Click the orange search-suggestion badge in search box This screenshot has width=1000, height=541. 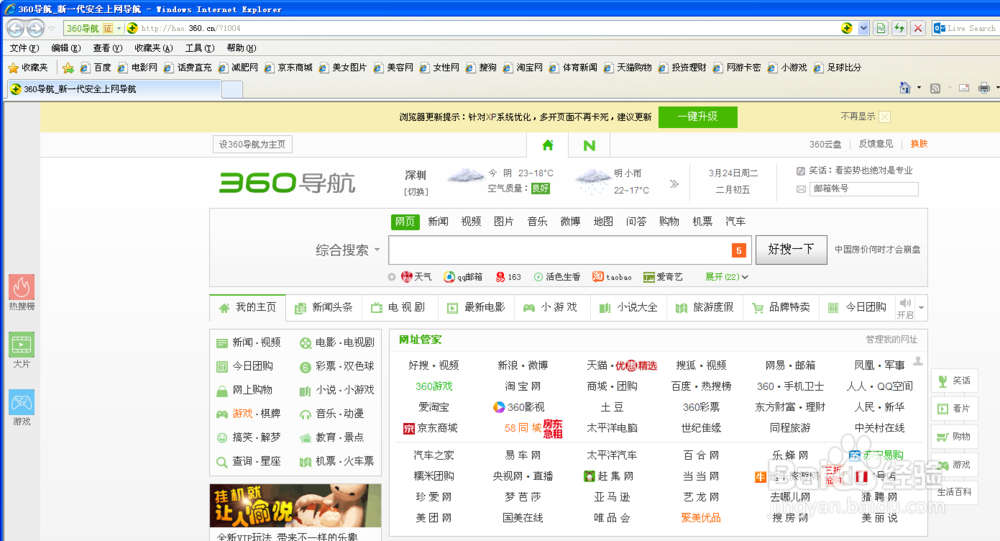tap(739, 250)
